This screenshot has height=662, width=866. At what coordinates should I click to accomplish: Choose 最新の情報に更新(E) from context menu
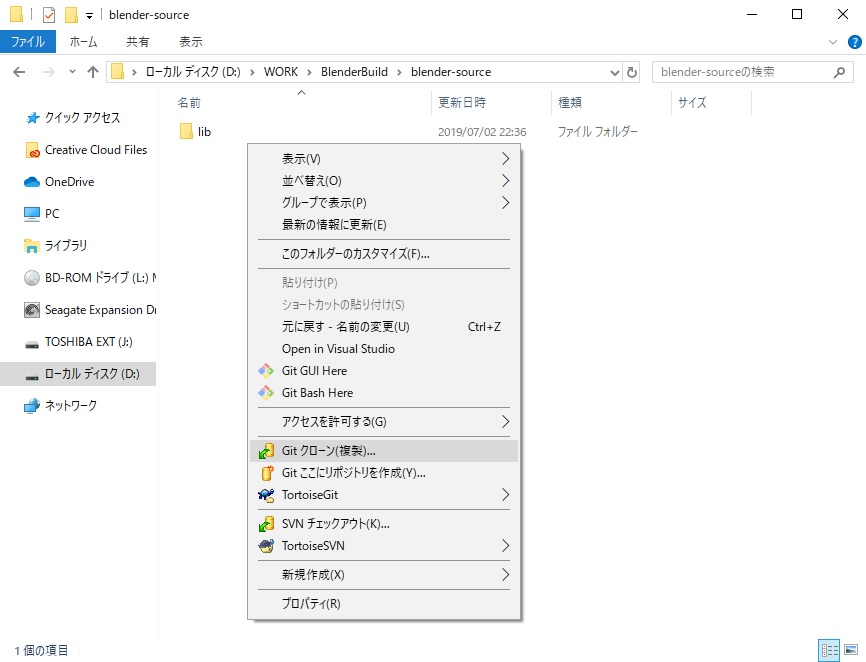(x=384, y=225)
